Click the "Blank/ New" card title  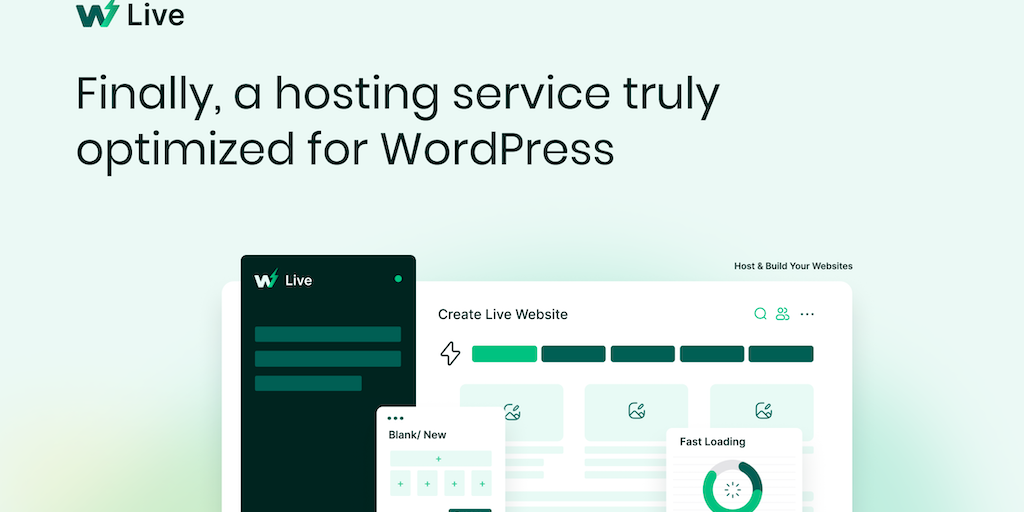click(417, 435)
